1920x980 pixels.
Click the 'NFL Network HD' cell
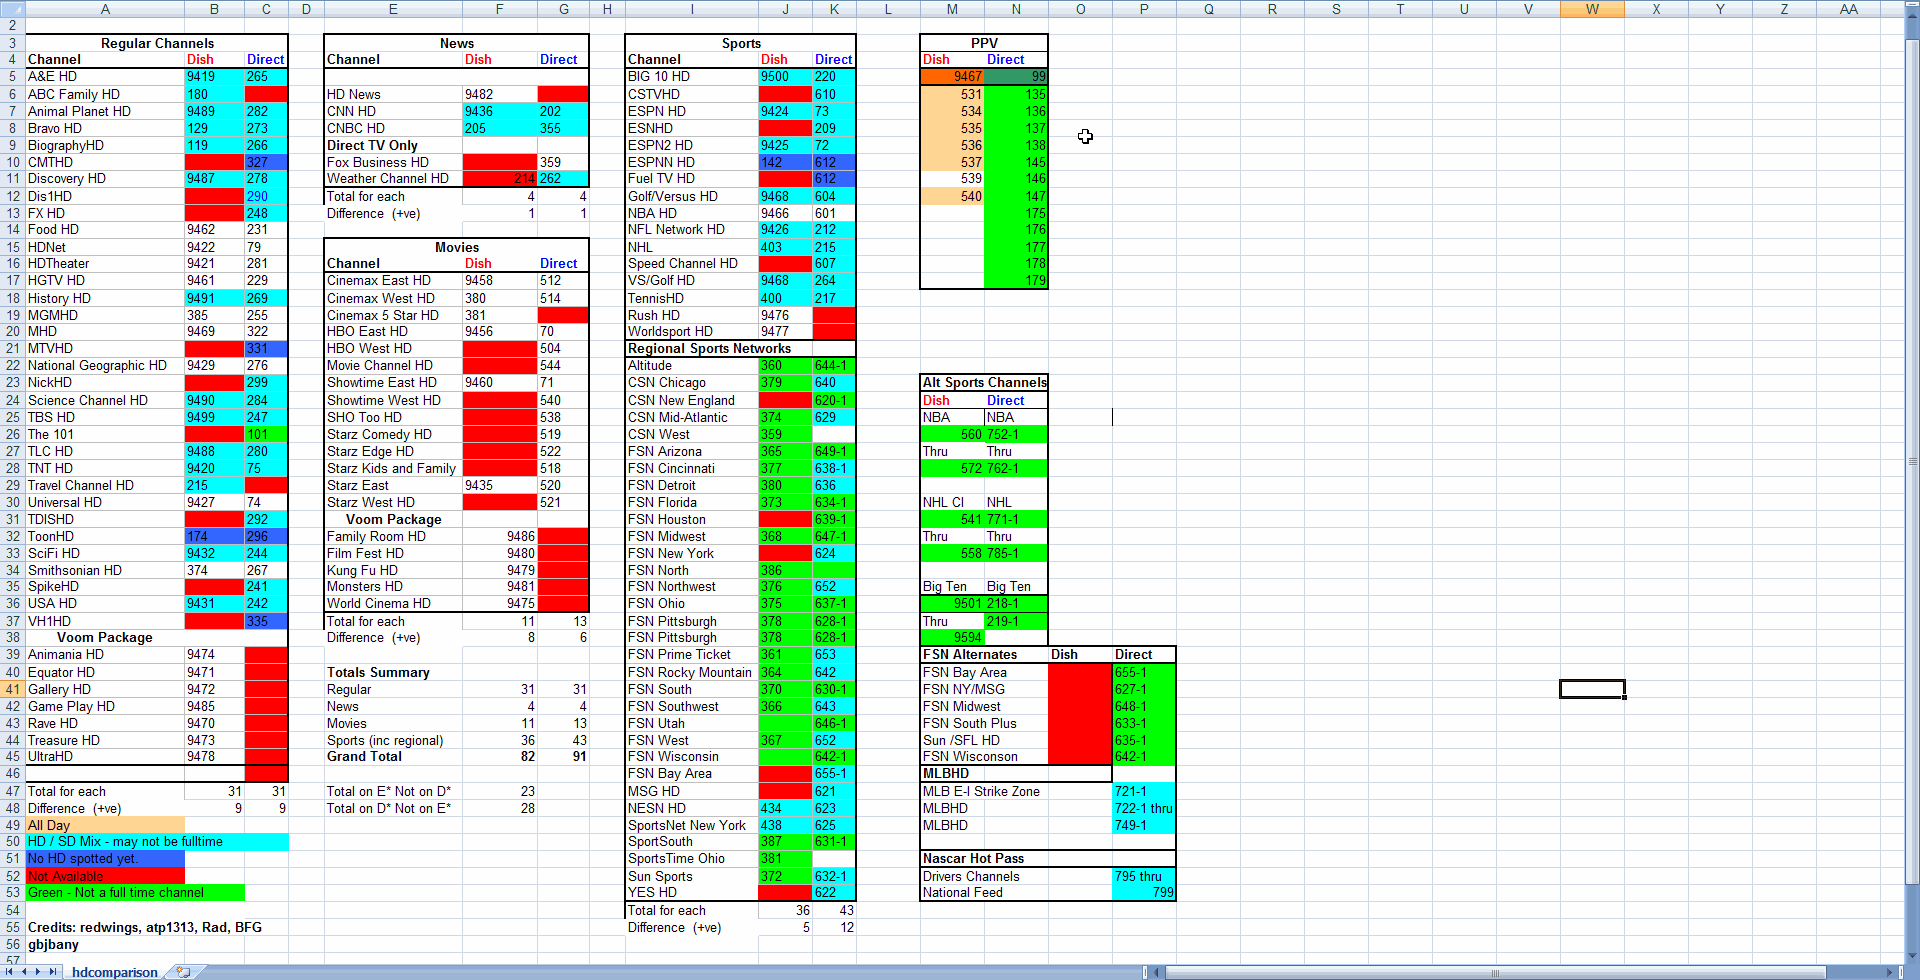tap(692, 229)
